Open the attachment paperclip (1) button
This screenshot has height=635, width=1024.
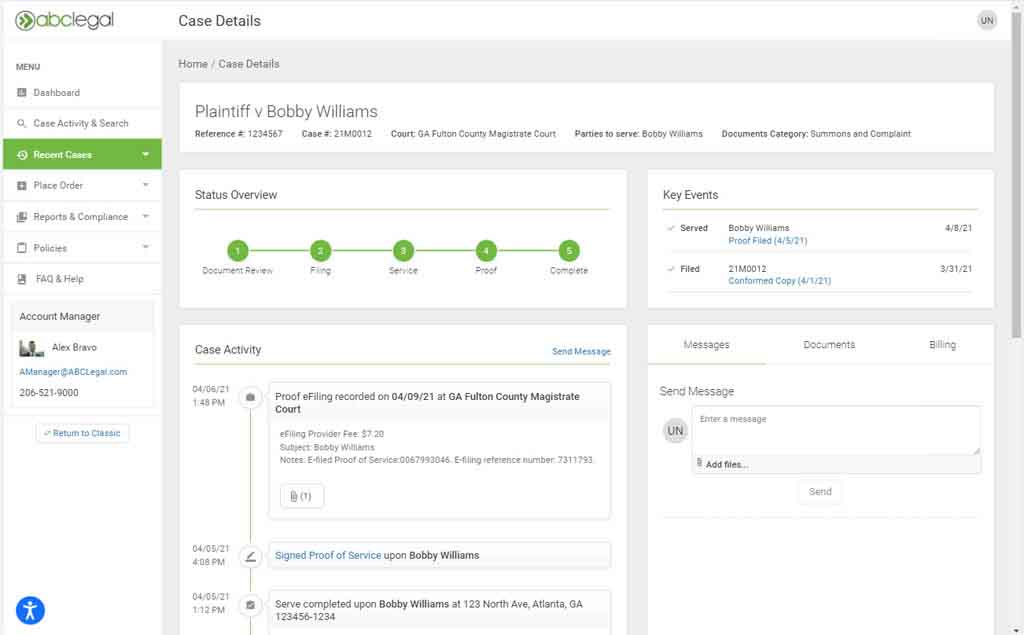[x=301, y=496]
